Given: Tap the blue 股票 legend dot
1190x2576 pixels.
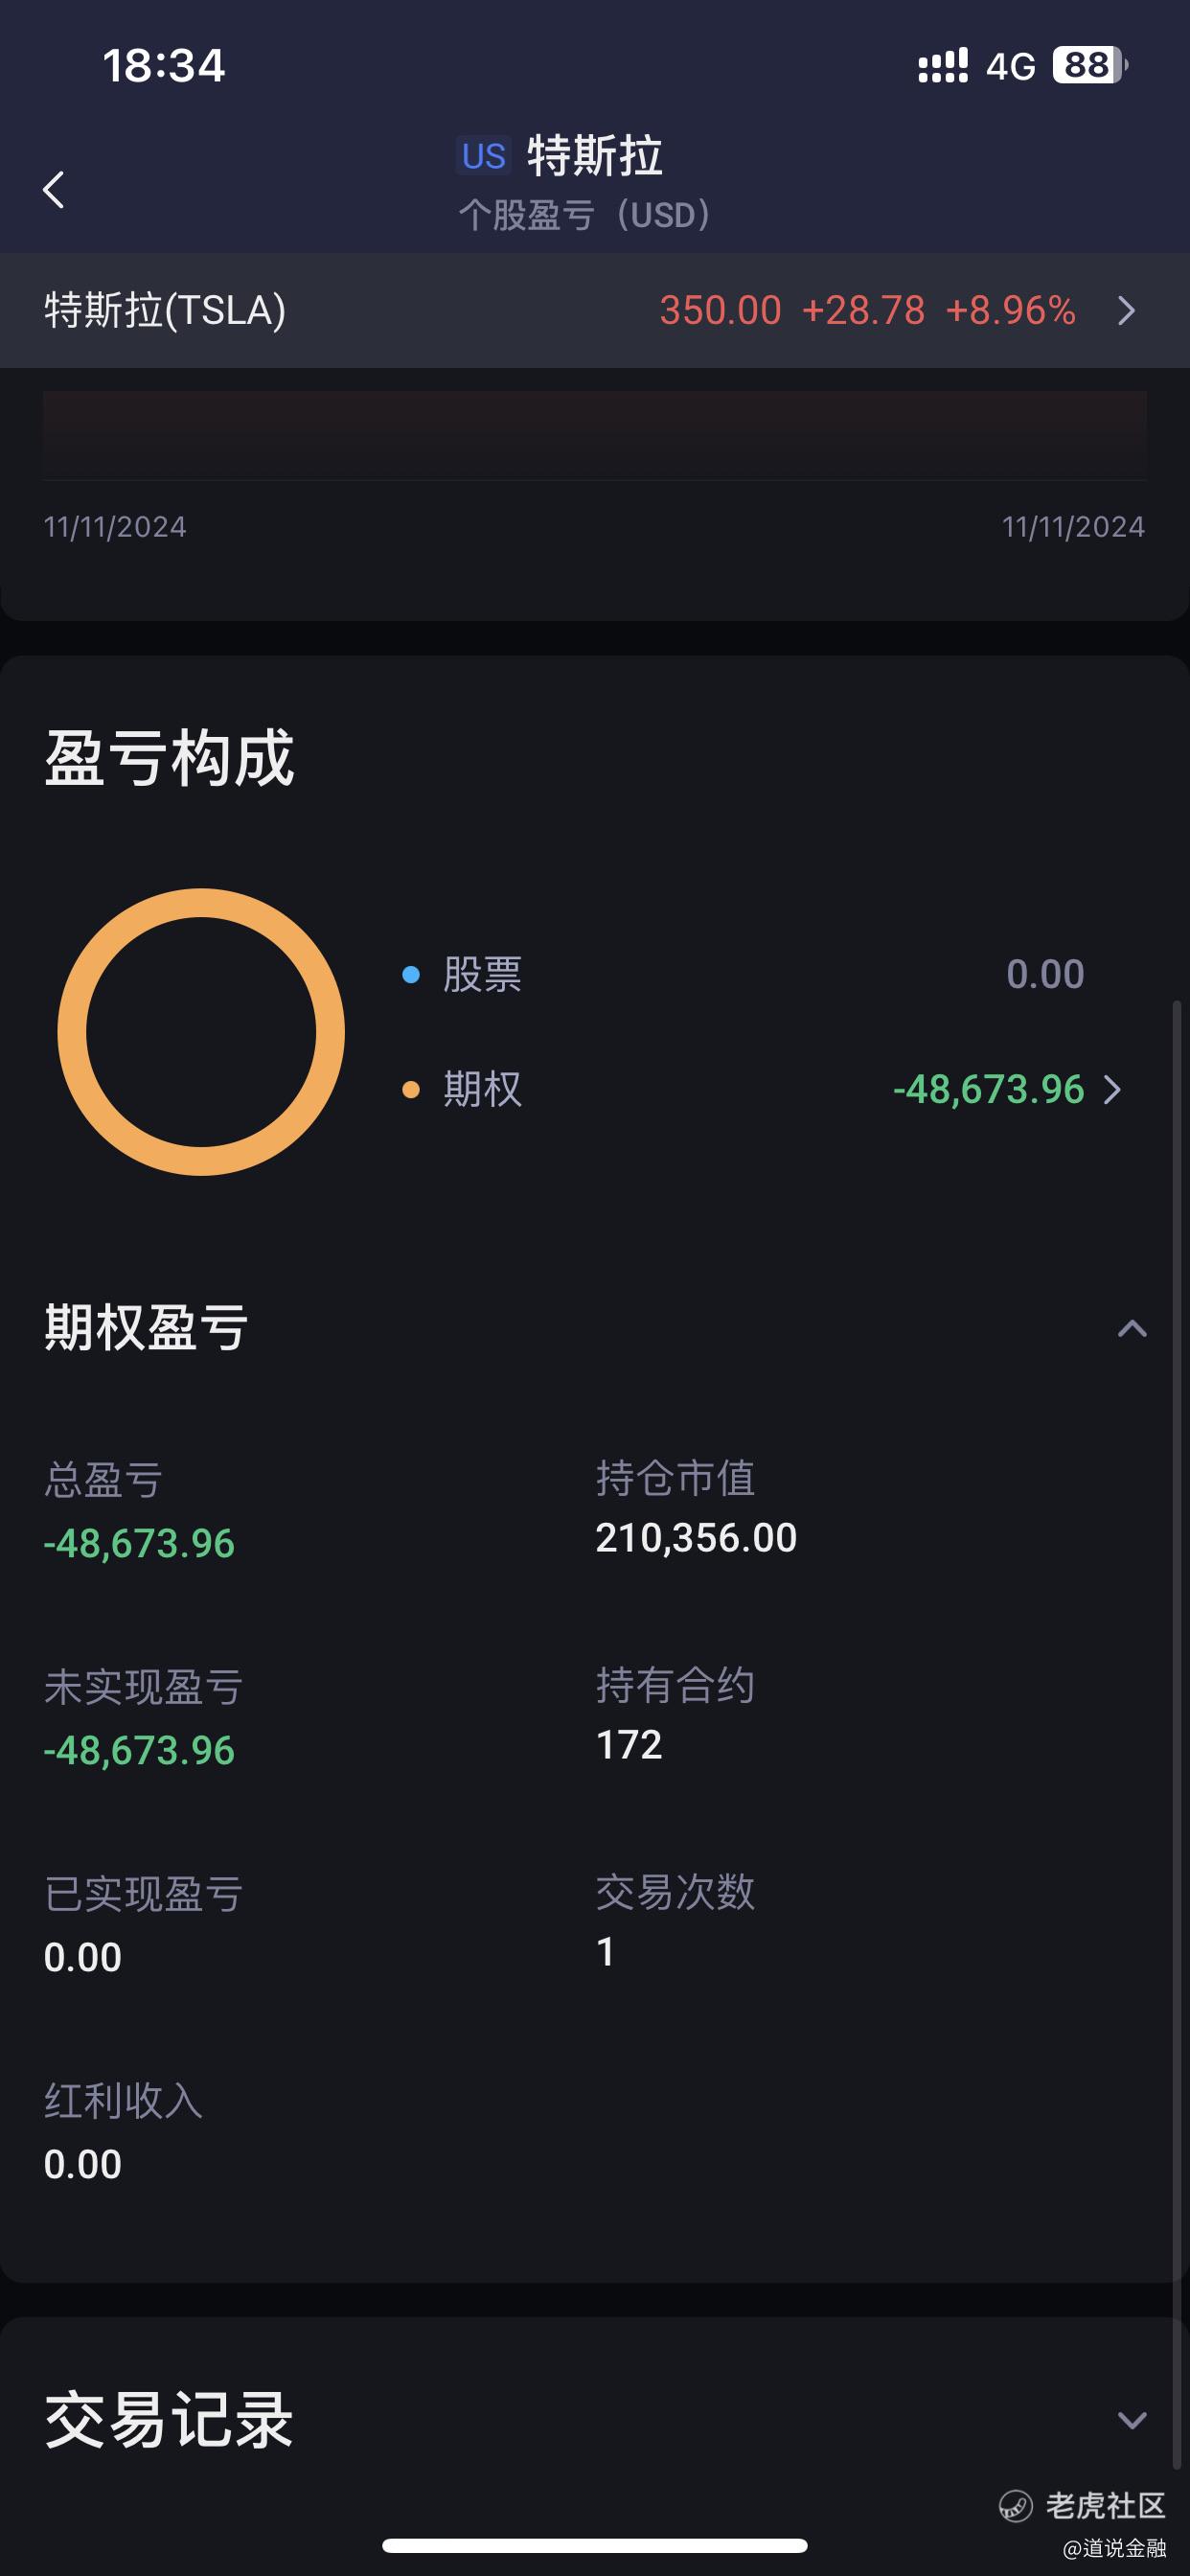Looking at the screenshot, I should [x=410, y=975].
